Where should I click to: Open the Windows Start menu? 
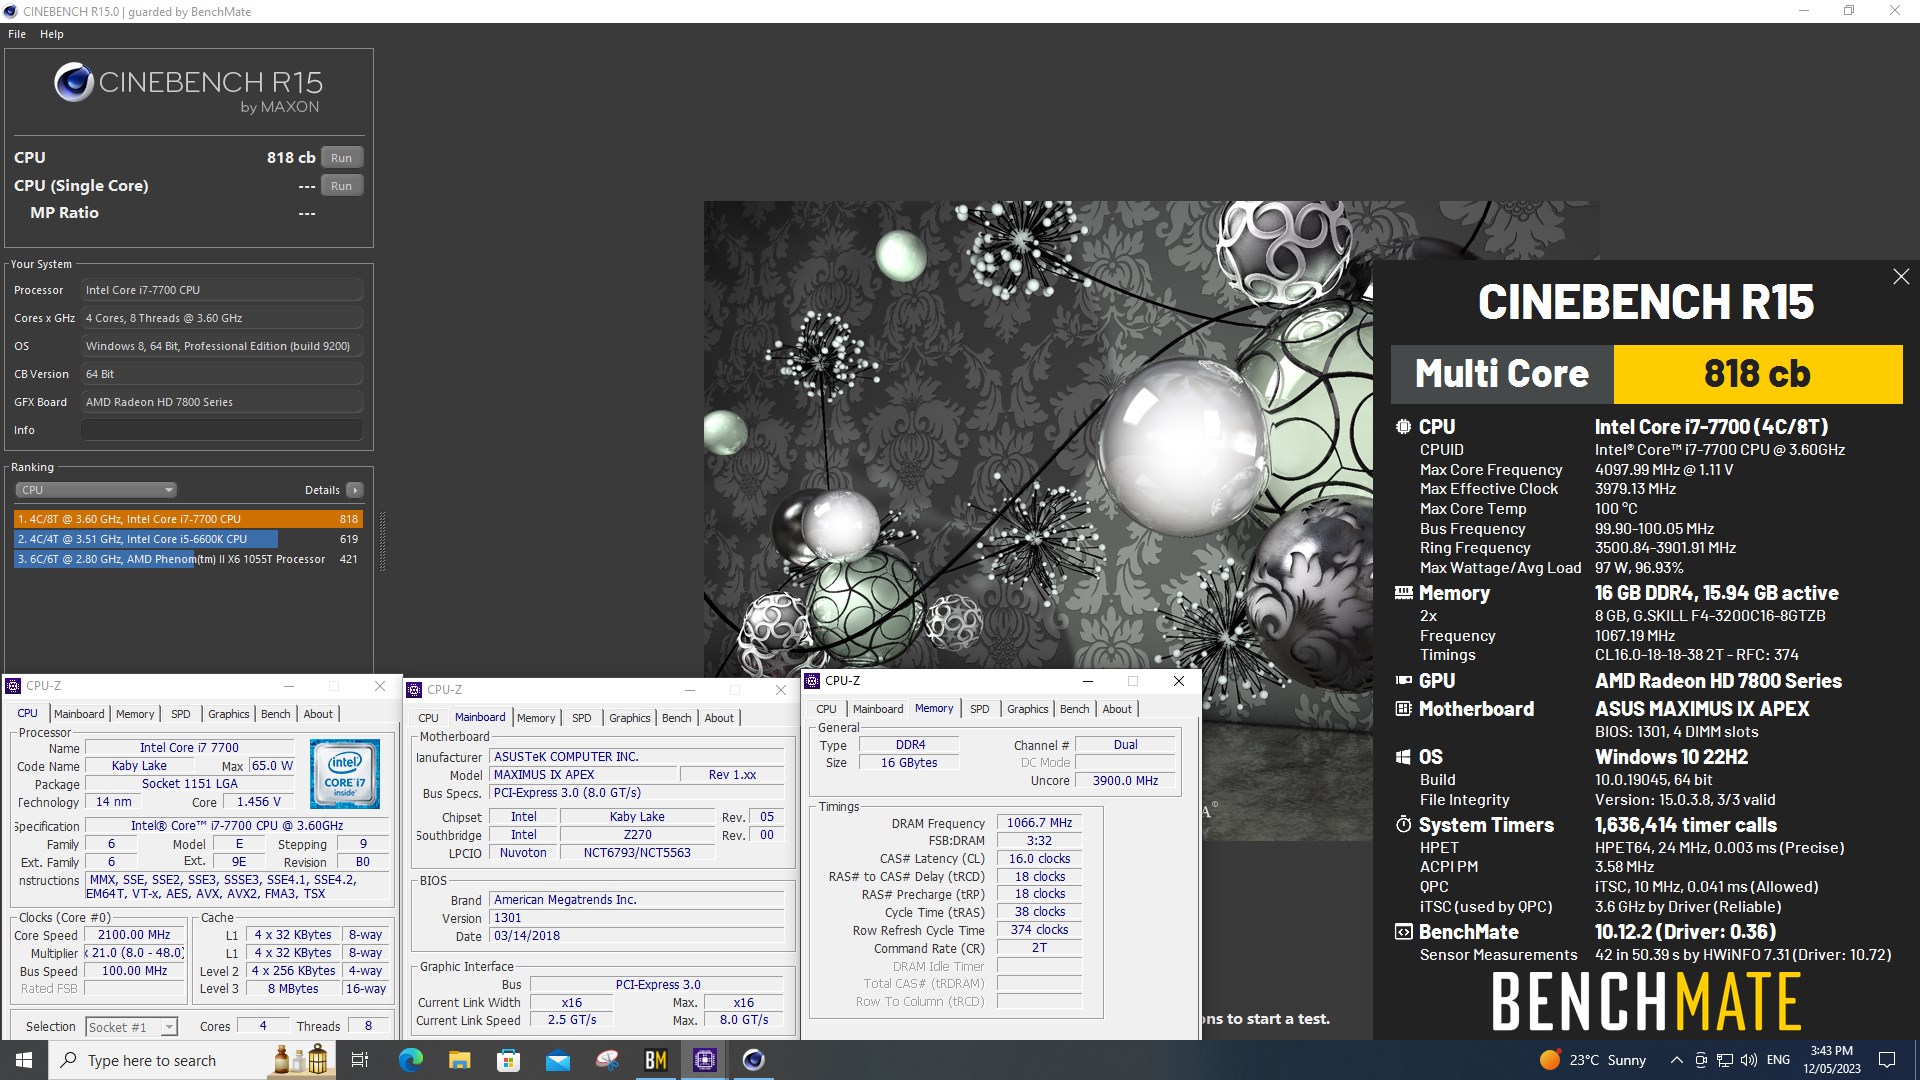click(24, 1060)
